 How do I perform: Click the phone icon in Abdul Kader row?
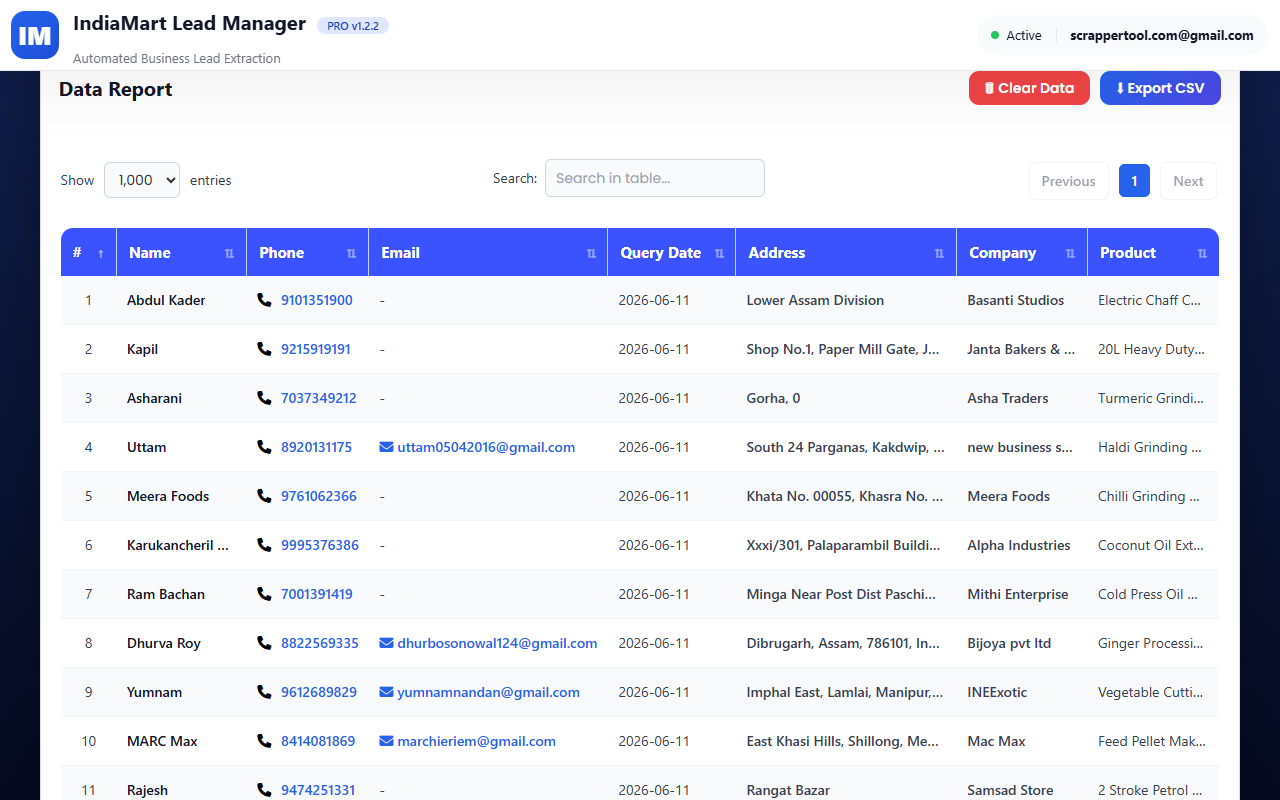pyautogui.click(x=264, y=300)
